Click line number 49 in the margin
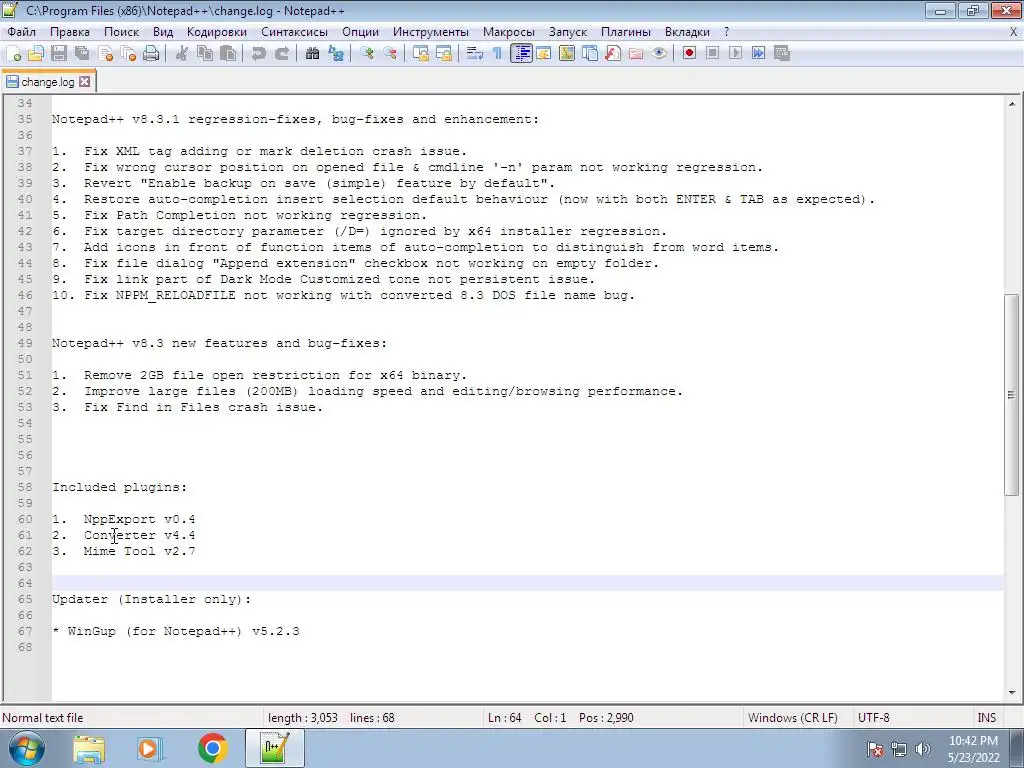Viewport: 1024px width, 768px height. click(x=25, y=343)
